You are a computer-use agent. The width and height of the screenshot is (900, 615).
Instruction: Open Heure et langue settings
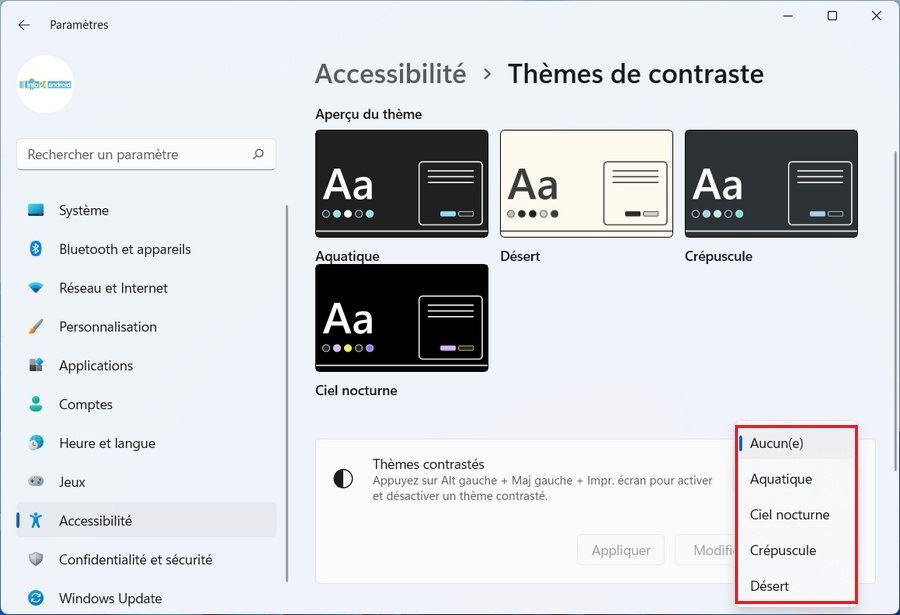pyautogui.click(x=105, y=443)
